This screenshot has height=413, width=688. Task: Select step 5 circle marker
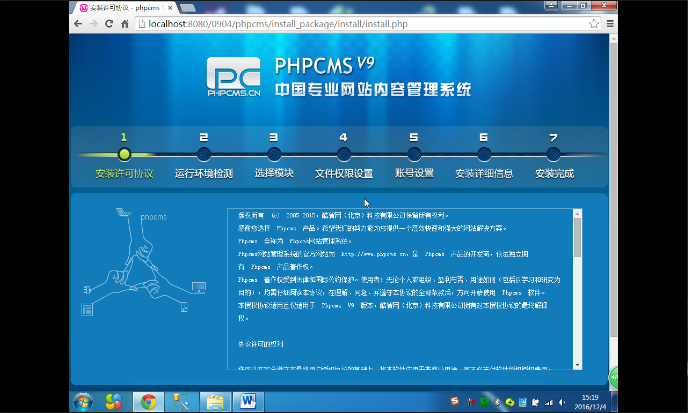point(414,154)
